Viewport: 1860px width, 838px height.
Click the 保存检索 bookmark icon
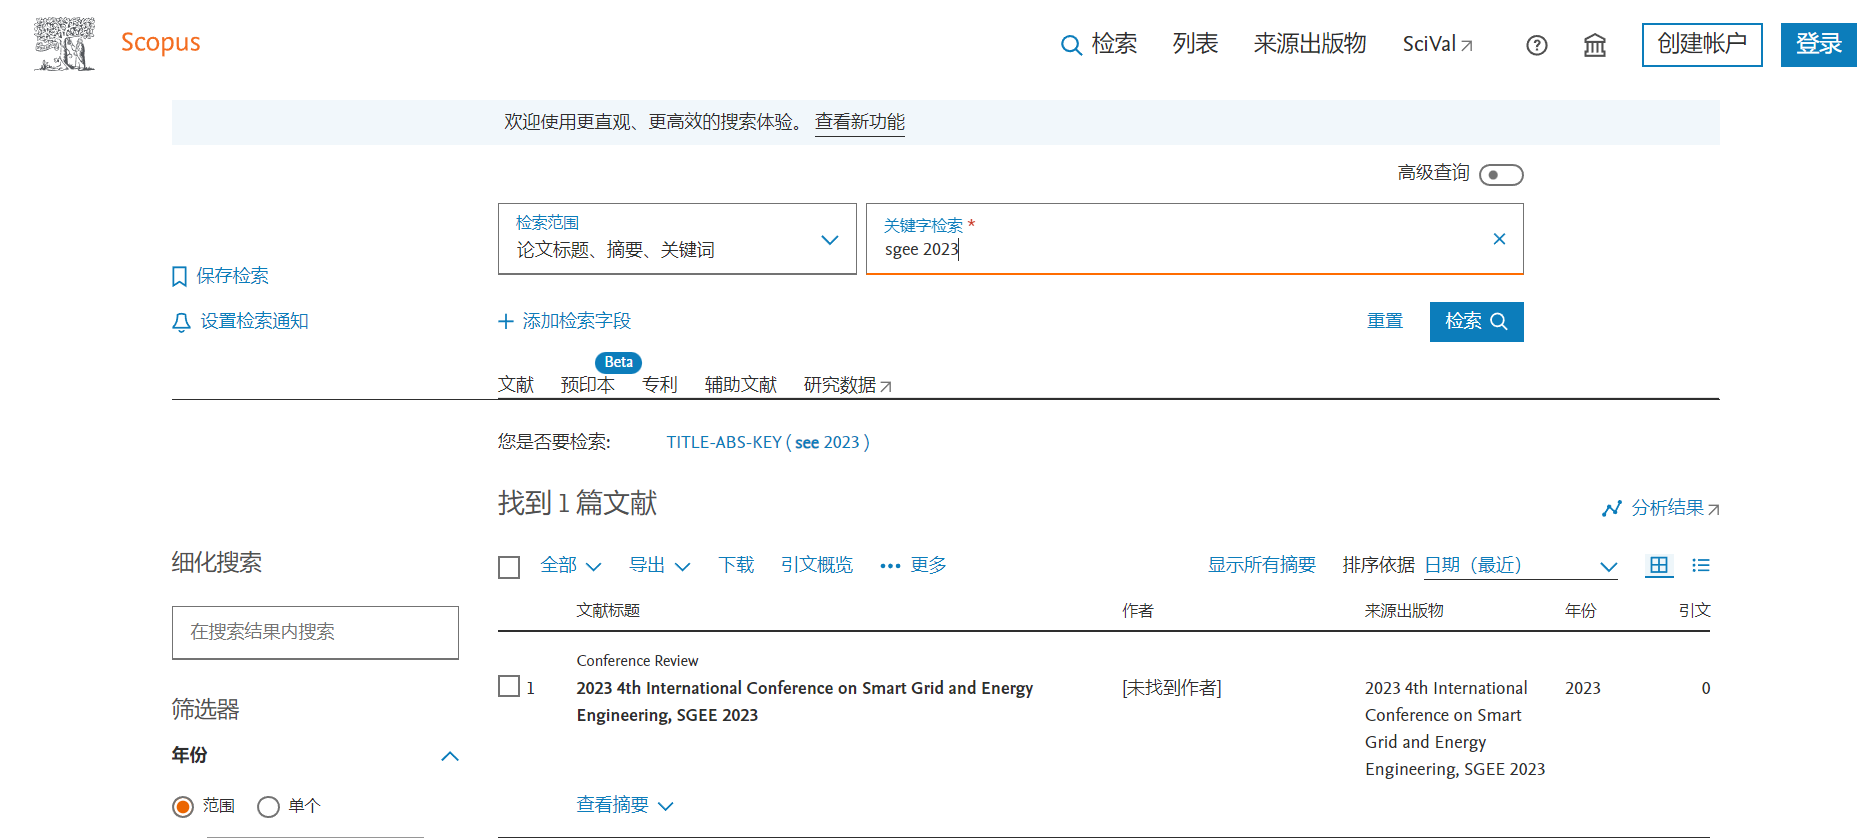[x=180, y=277]
